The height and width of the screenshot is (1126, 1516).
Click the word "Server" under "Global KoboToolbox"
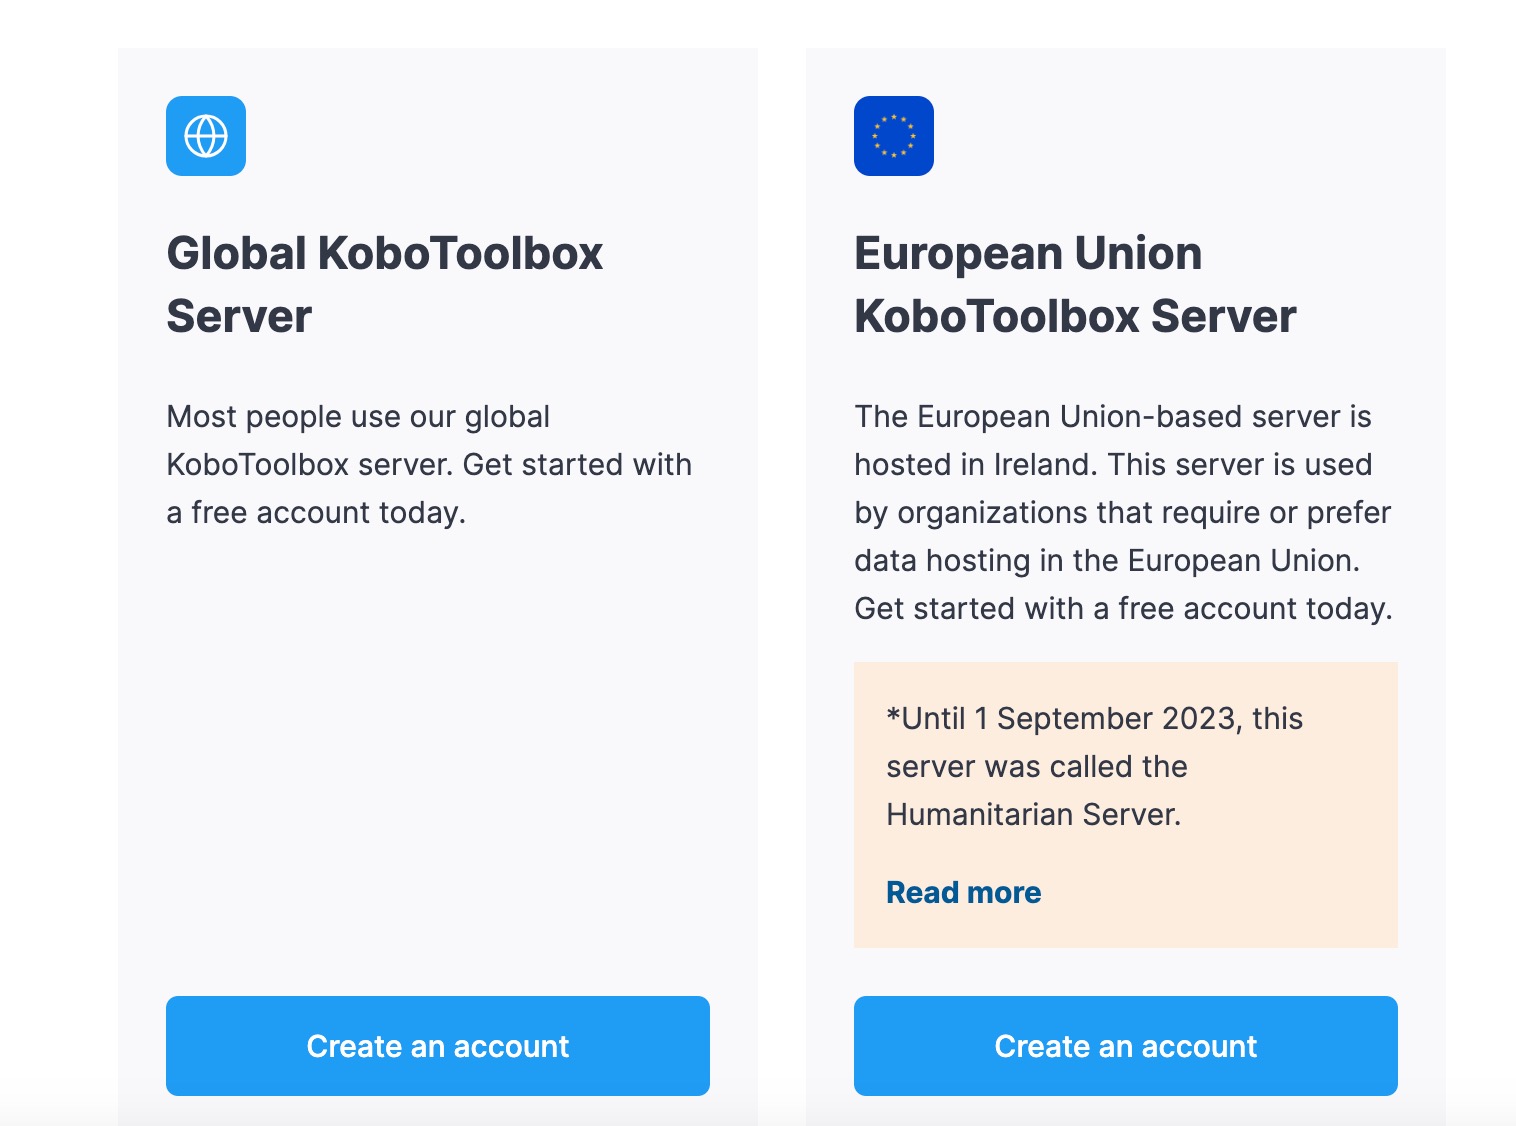239,317
